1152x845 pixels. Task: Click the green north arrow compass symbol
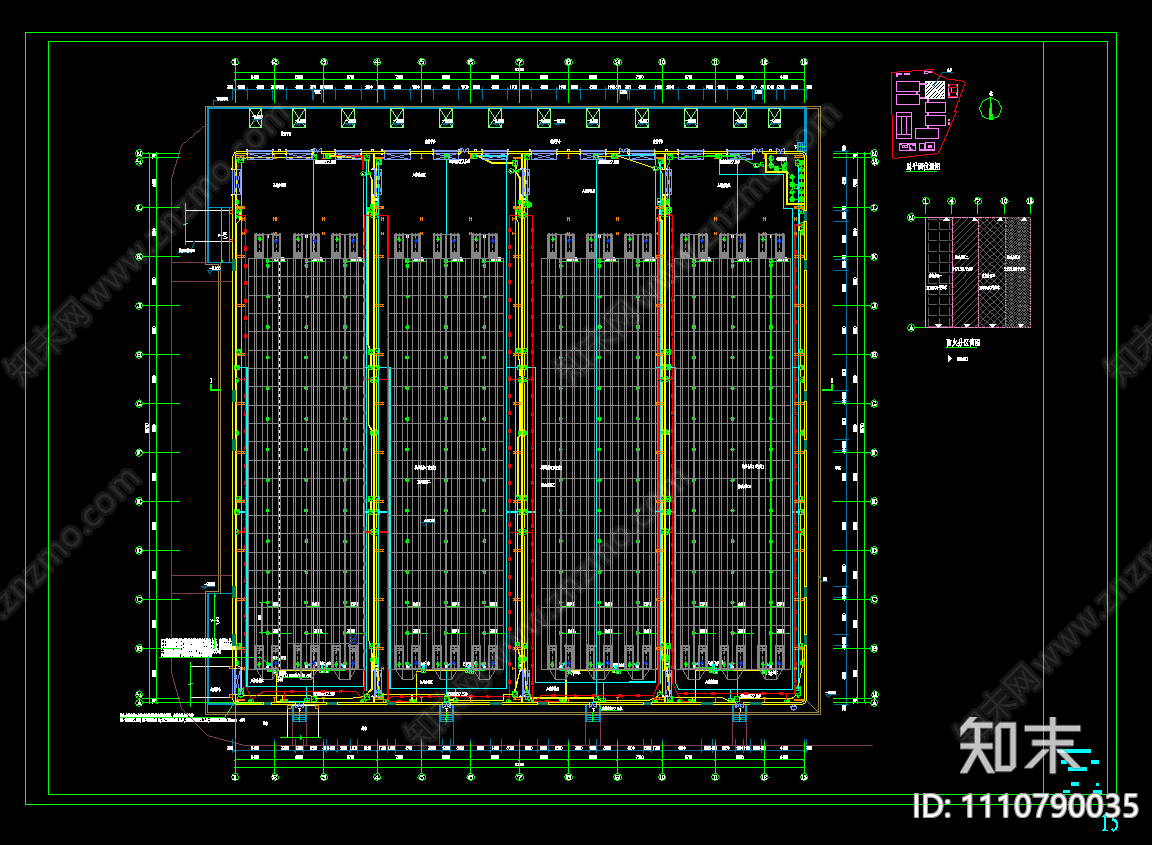coord(990,107)
